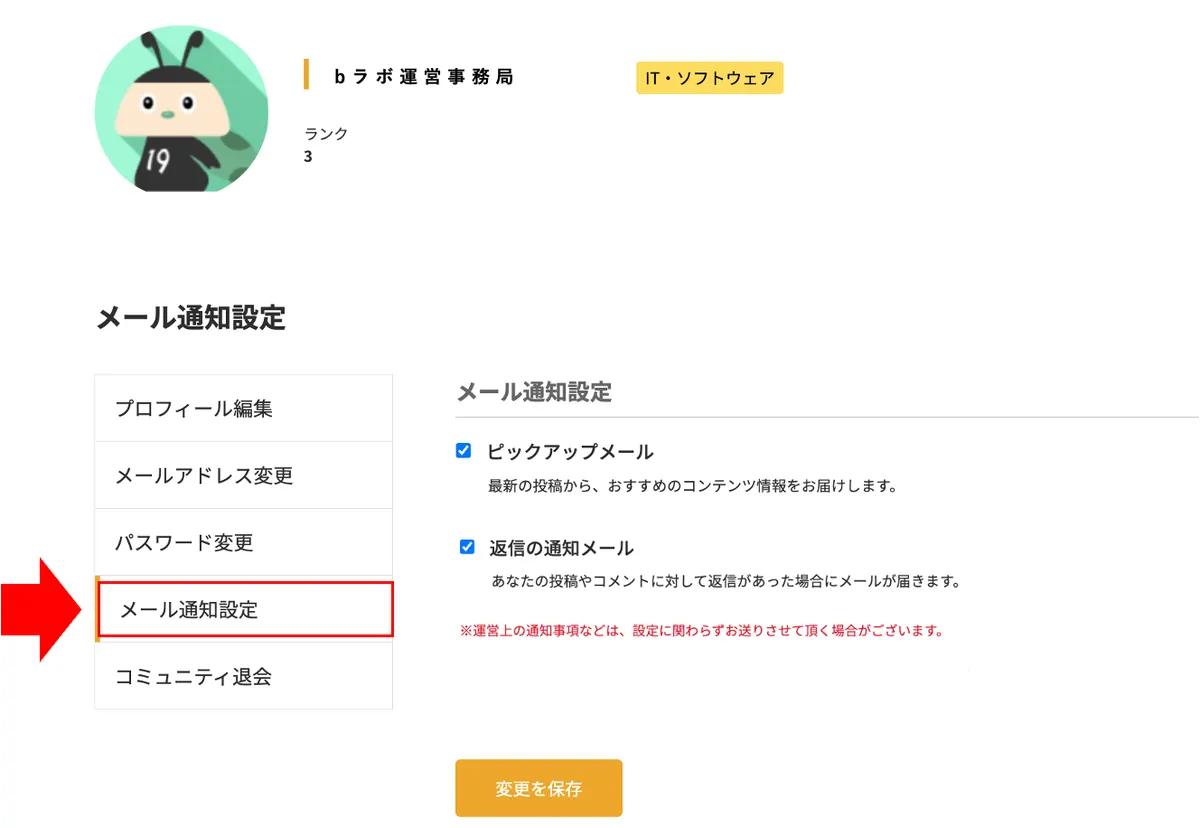Open the パスワード変更 sidebar item
The height and width of the screenshot is (828, 1200).
coord(244,542)
